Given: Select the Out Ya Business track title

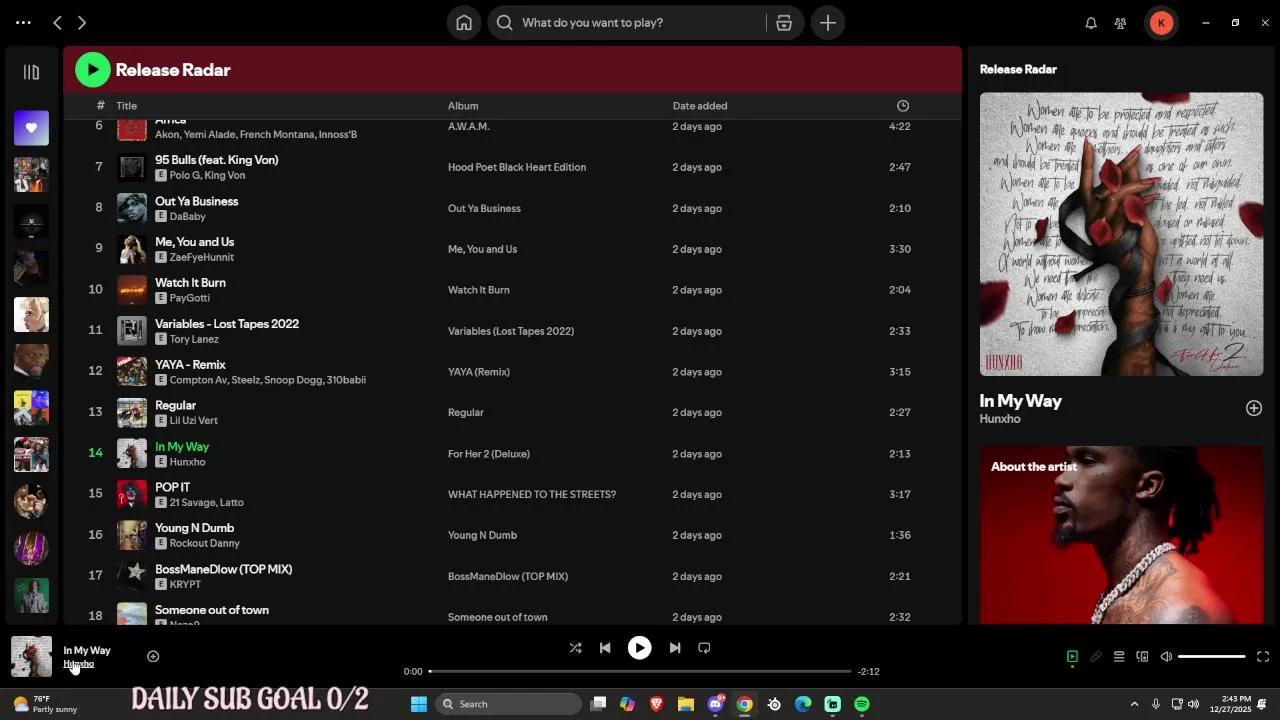Looking at the screenshot, I should 196,201.
